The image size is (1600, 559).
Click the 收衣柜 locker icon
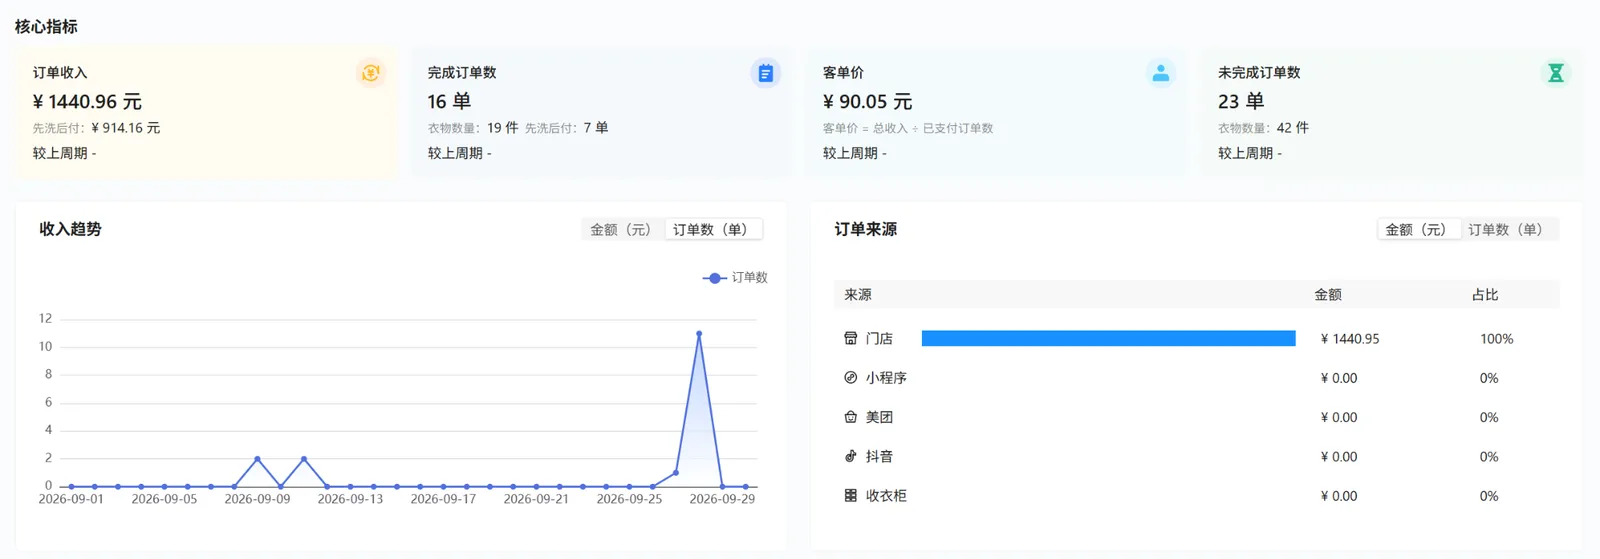(851, 495)
